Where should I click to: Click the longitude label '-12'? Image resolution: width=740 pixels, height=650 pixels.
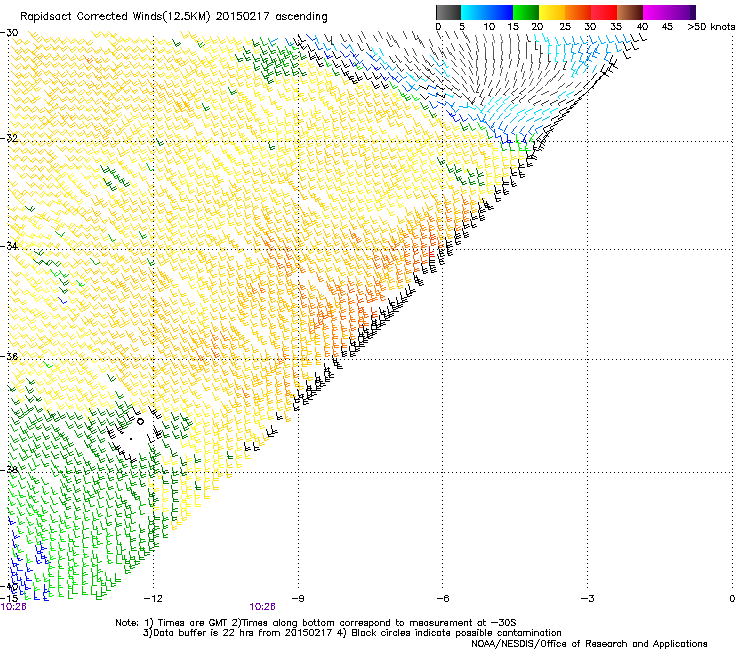pyautogui.click(x=153, y=599)
